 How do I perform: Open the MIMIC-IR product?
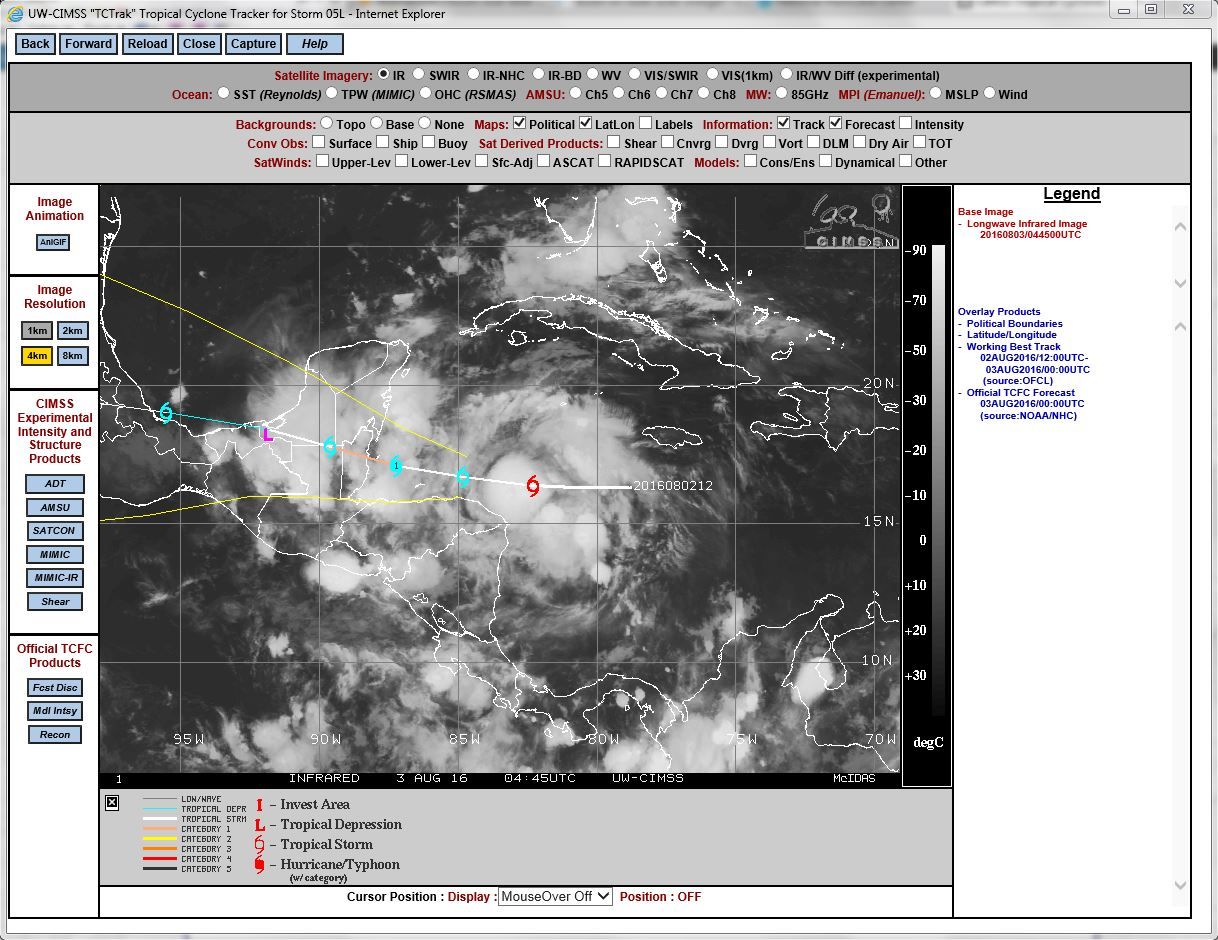pos(55,578)
